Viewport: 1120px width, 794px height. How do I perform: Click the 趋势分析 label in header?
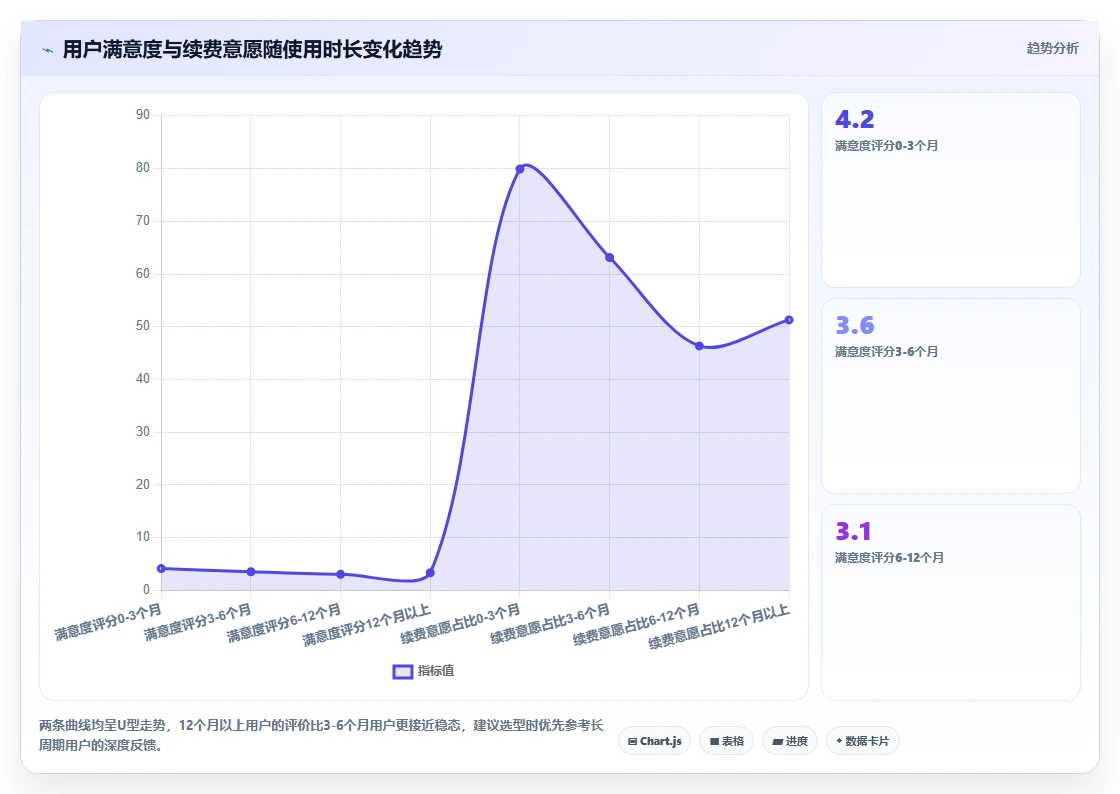(x=1052, y=49)
